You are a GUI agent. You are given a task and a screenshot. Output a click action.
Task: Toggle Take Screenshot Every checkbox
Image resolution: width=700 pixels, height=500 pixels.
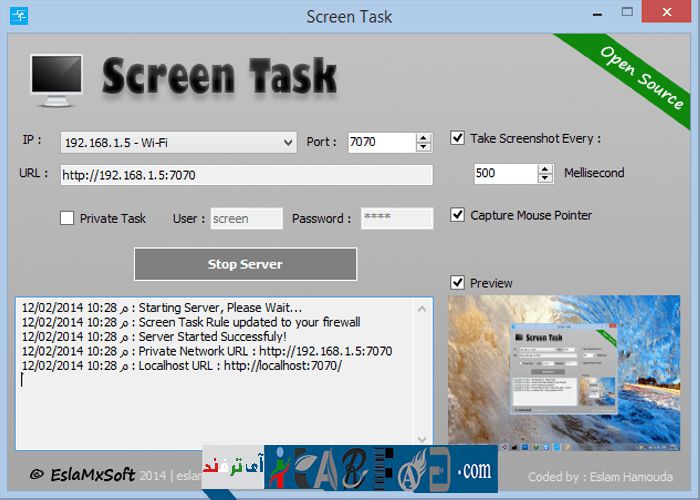[x=458, y=139]
